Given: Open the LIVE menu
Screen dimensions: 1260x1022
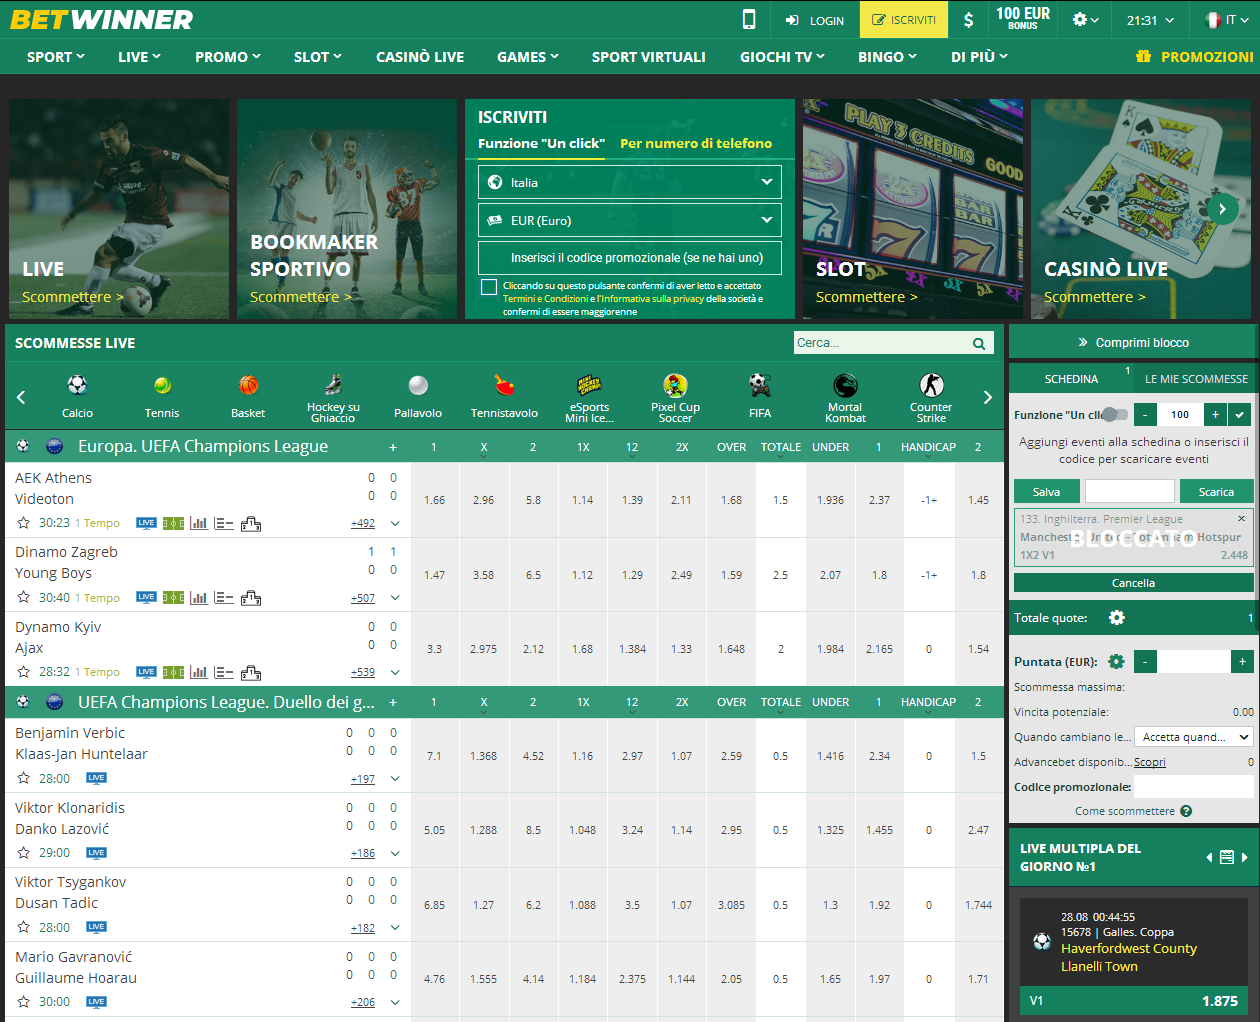Looking at the screenshot, I should pos(139,57).
